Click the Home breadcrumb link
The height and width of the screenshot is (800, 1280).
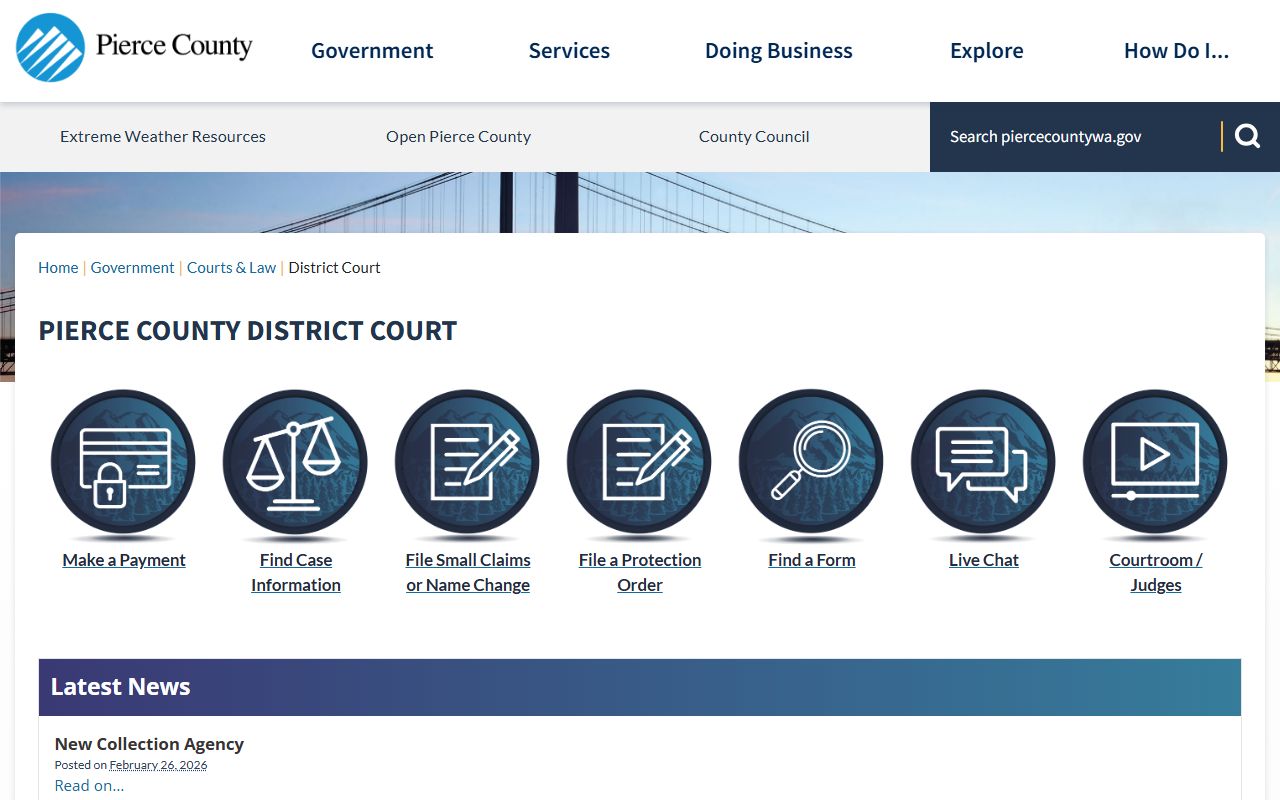coord(58,267)
